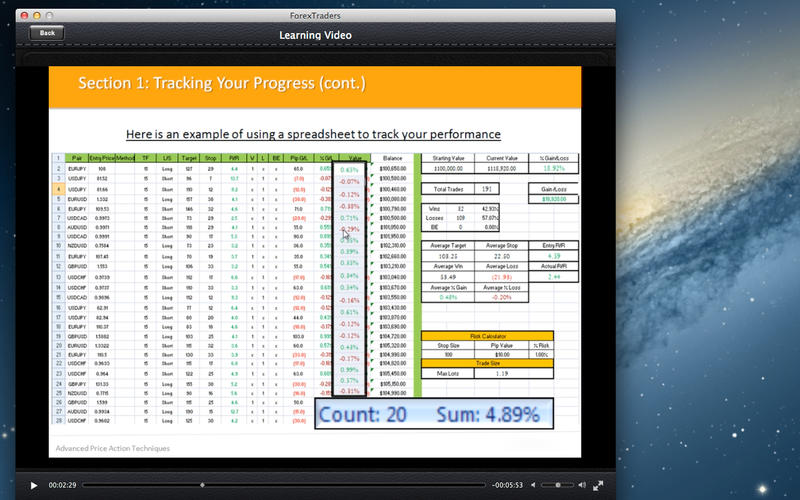This screenshot has height=500, width=800.
Task: Click the Back button
Action: pyautogui.click(x=46, y=33)
